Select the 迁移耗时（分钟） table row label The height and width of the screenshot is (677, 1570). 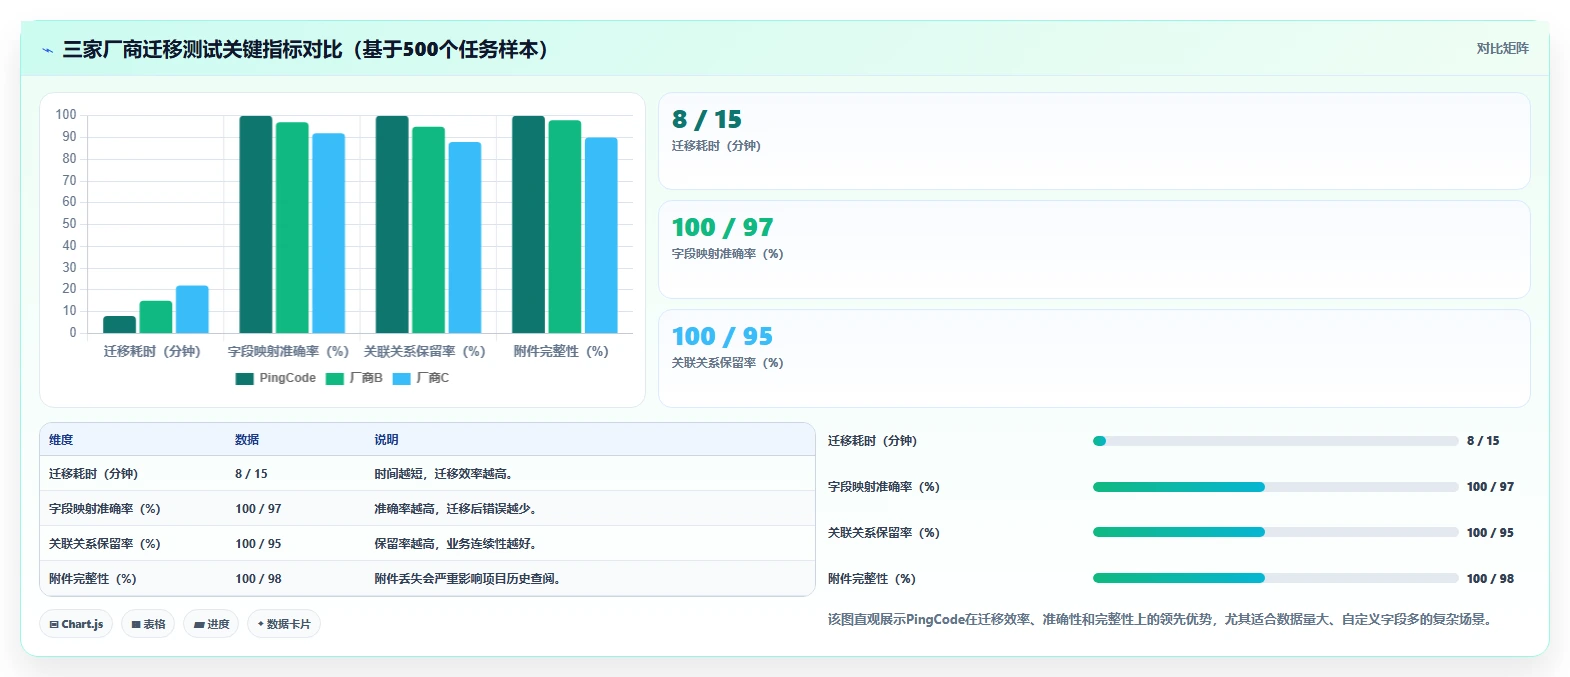click(x=94, y=474)
